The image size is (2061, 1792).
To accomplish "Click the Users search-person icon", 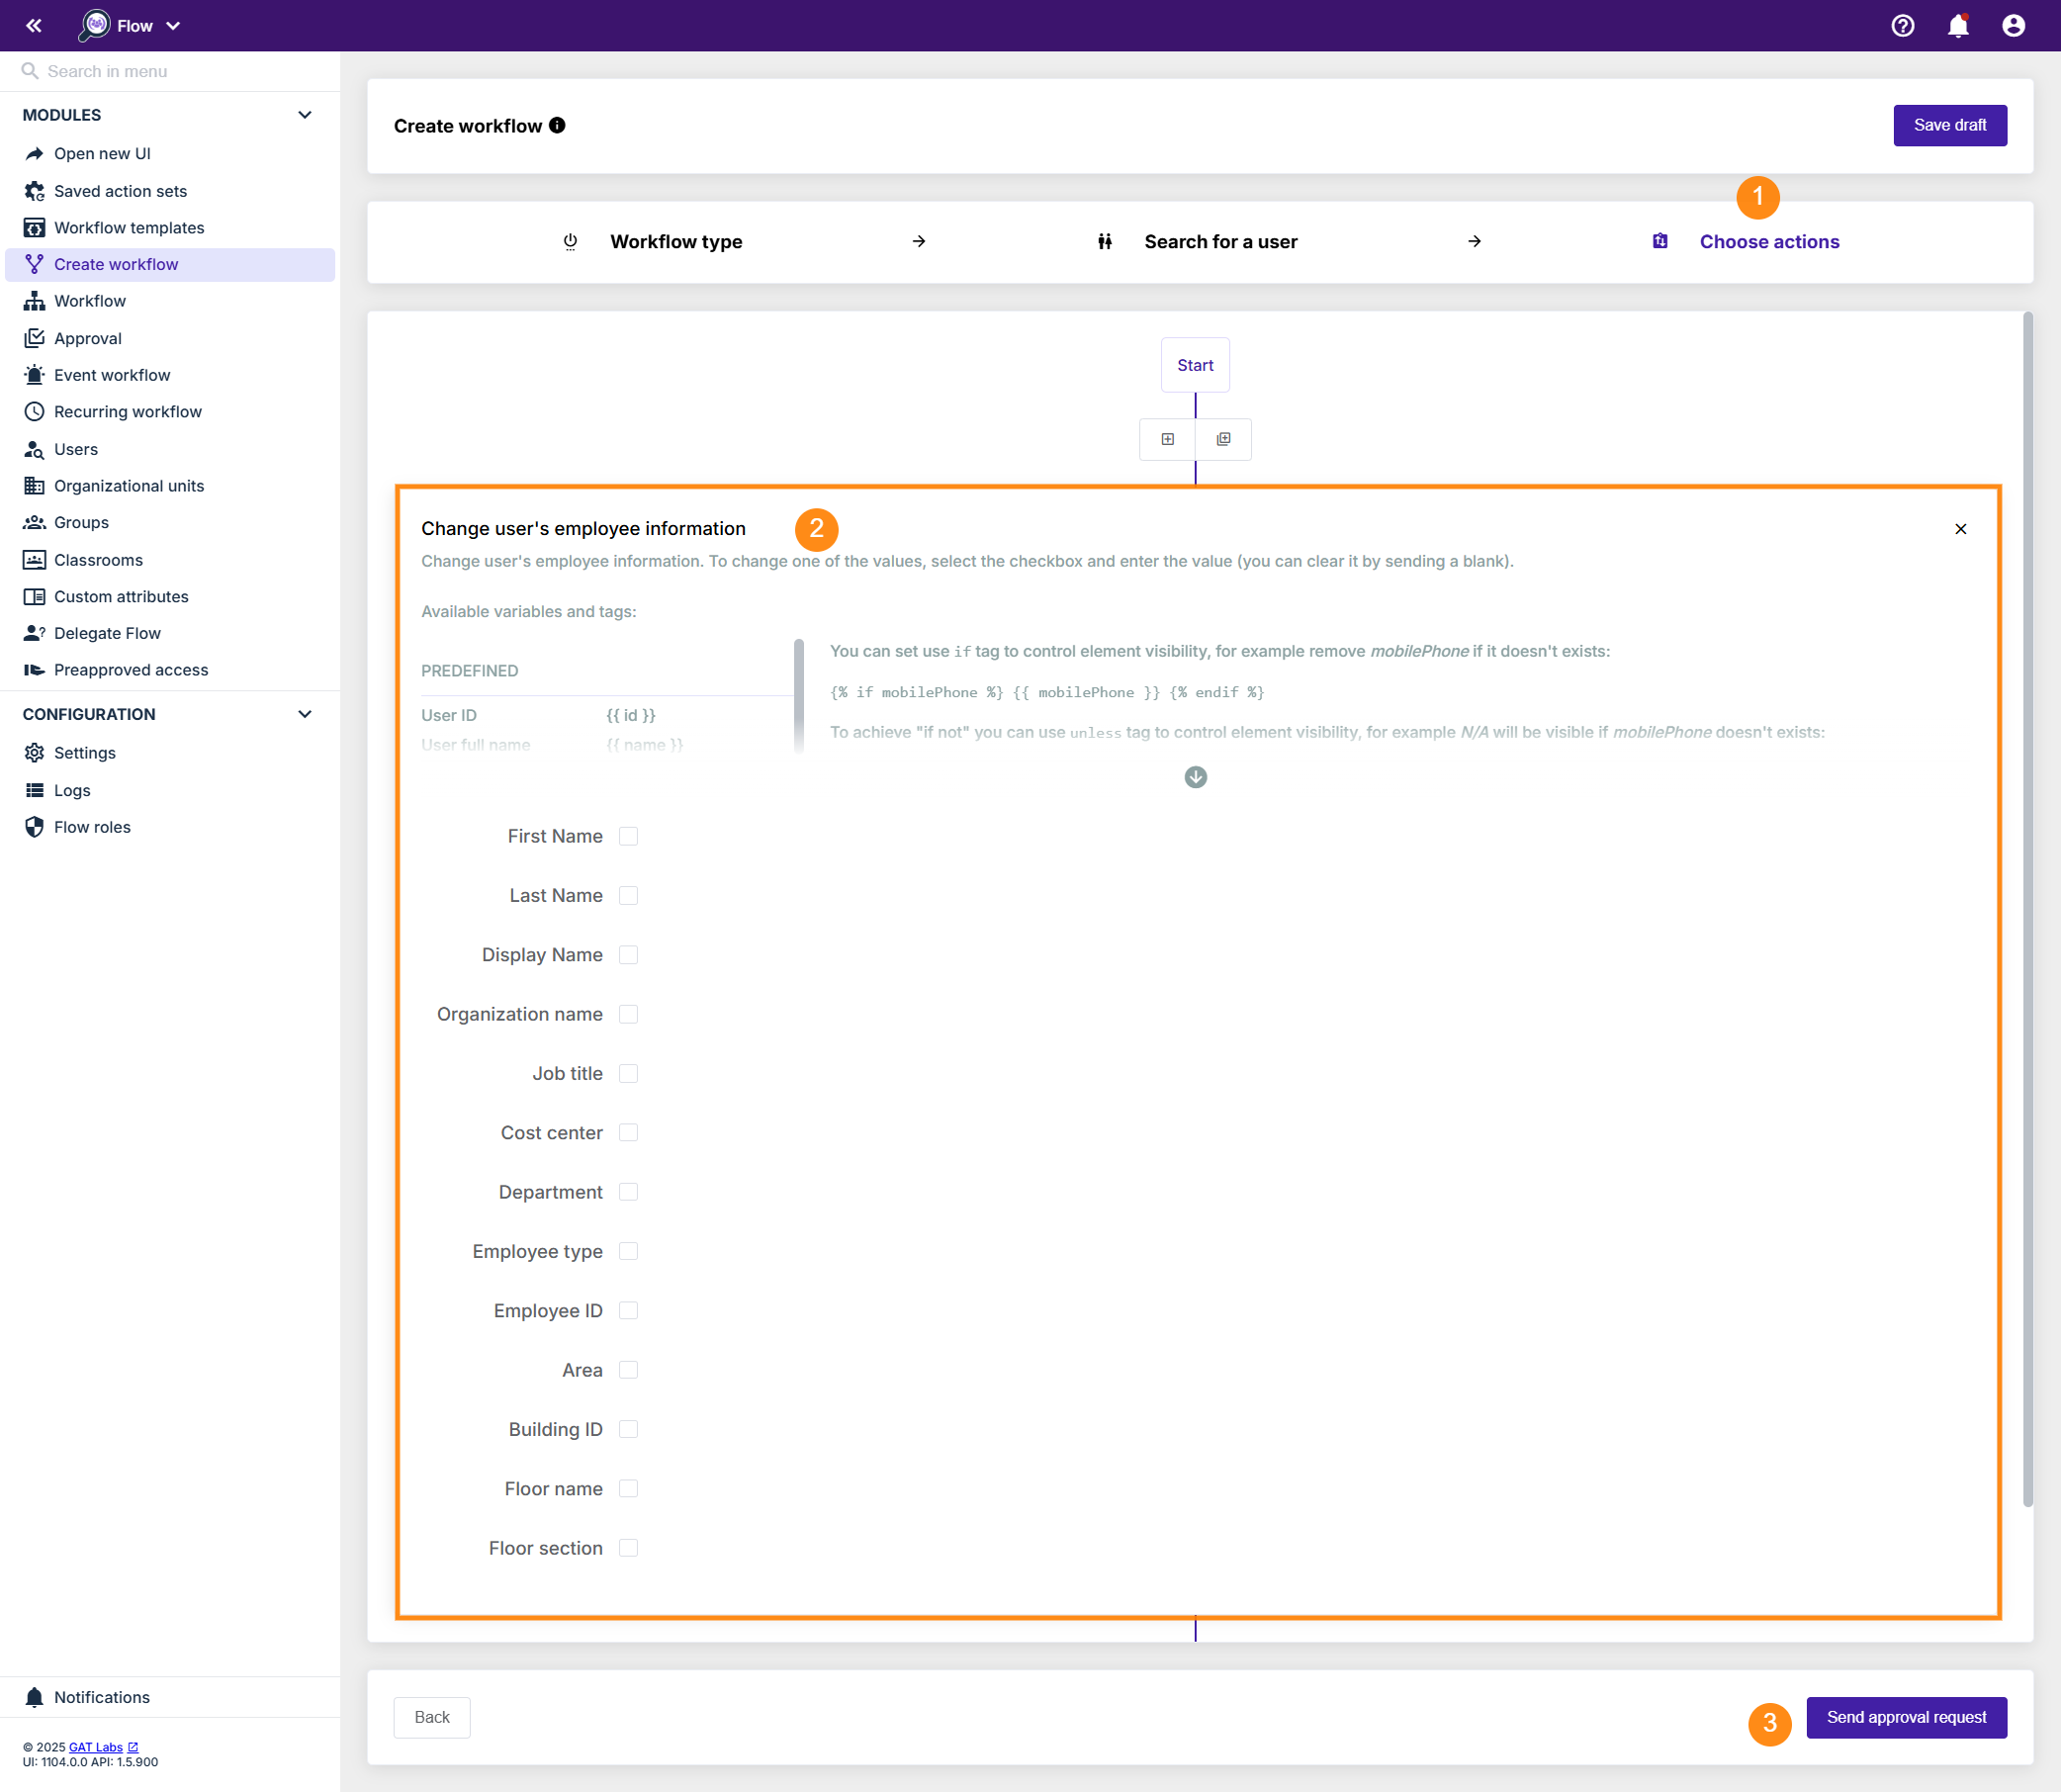I will tap(34, 449).
